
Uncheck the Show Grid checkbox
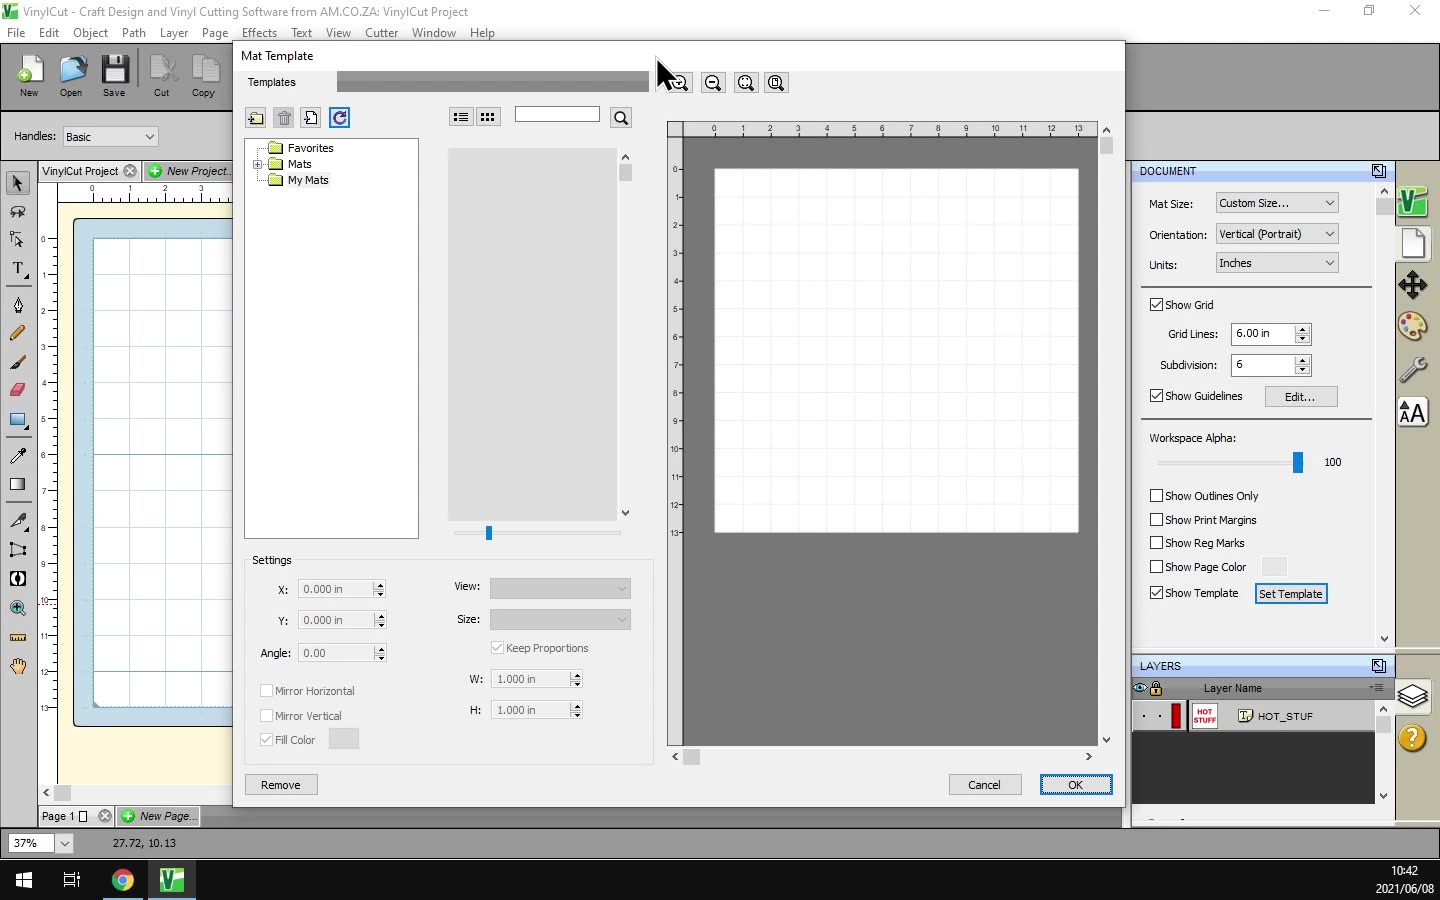coord(1157,305)
